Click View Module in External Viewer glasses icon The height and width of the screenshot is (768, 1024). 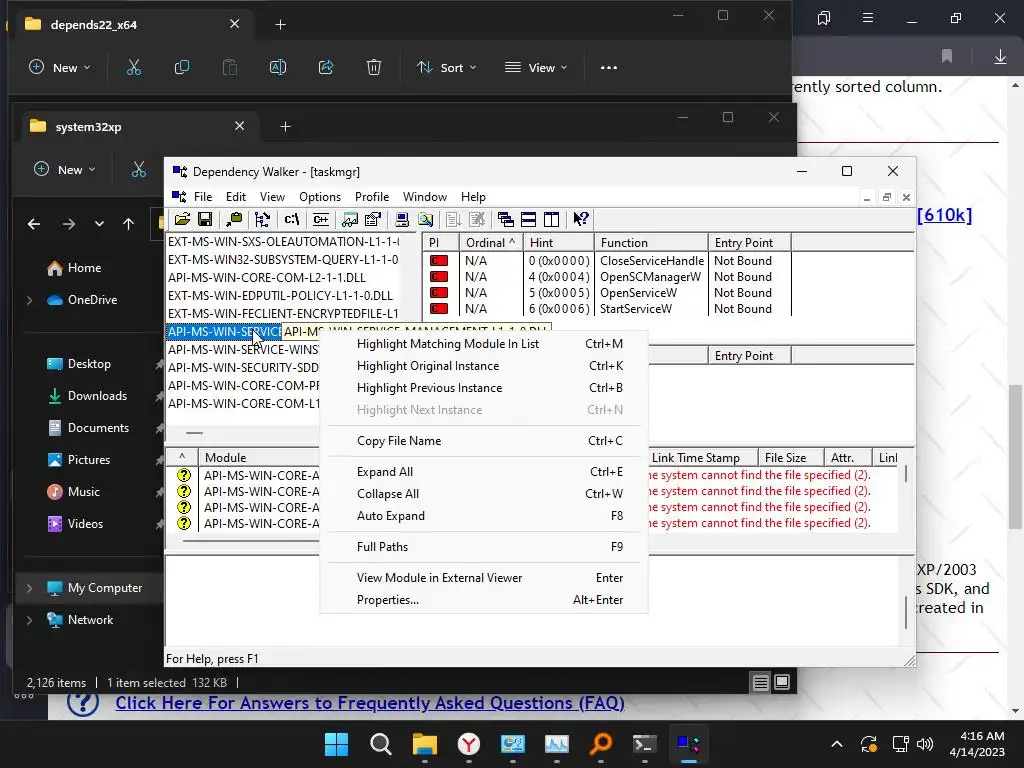[349, 219]
